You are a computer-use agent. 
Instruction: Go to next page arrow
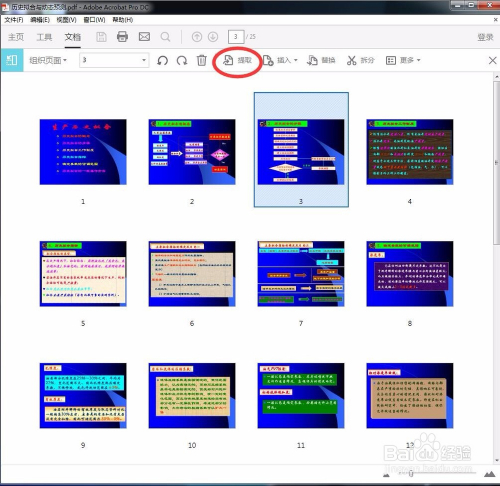click(213, 37)
